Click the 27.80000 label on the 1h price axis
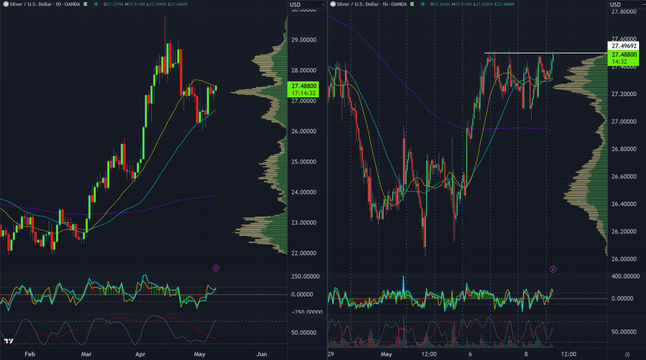Image resolution: width=646 pixels, height=360 pixels. click(x=624, y=12)
